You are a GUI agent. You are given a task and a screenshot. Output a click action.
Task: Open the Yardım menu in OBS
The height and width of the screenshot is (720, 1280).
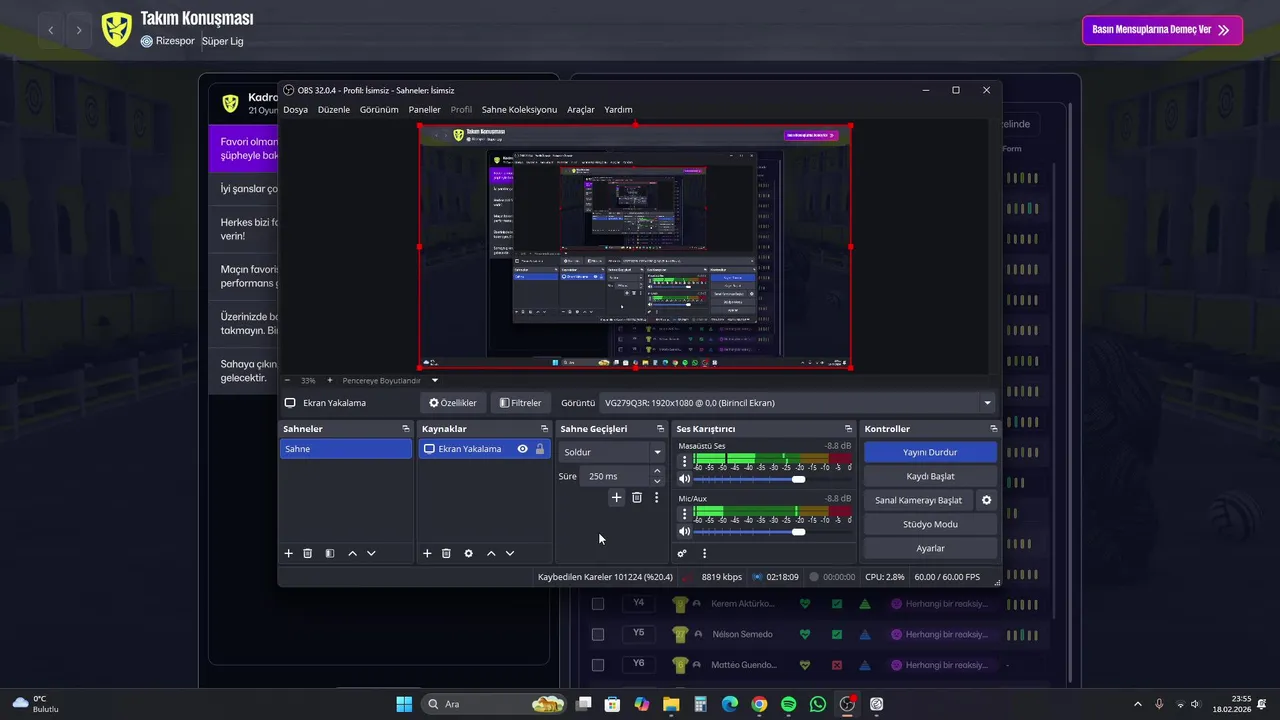click(618, 110)
